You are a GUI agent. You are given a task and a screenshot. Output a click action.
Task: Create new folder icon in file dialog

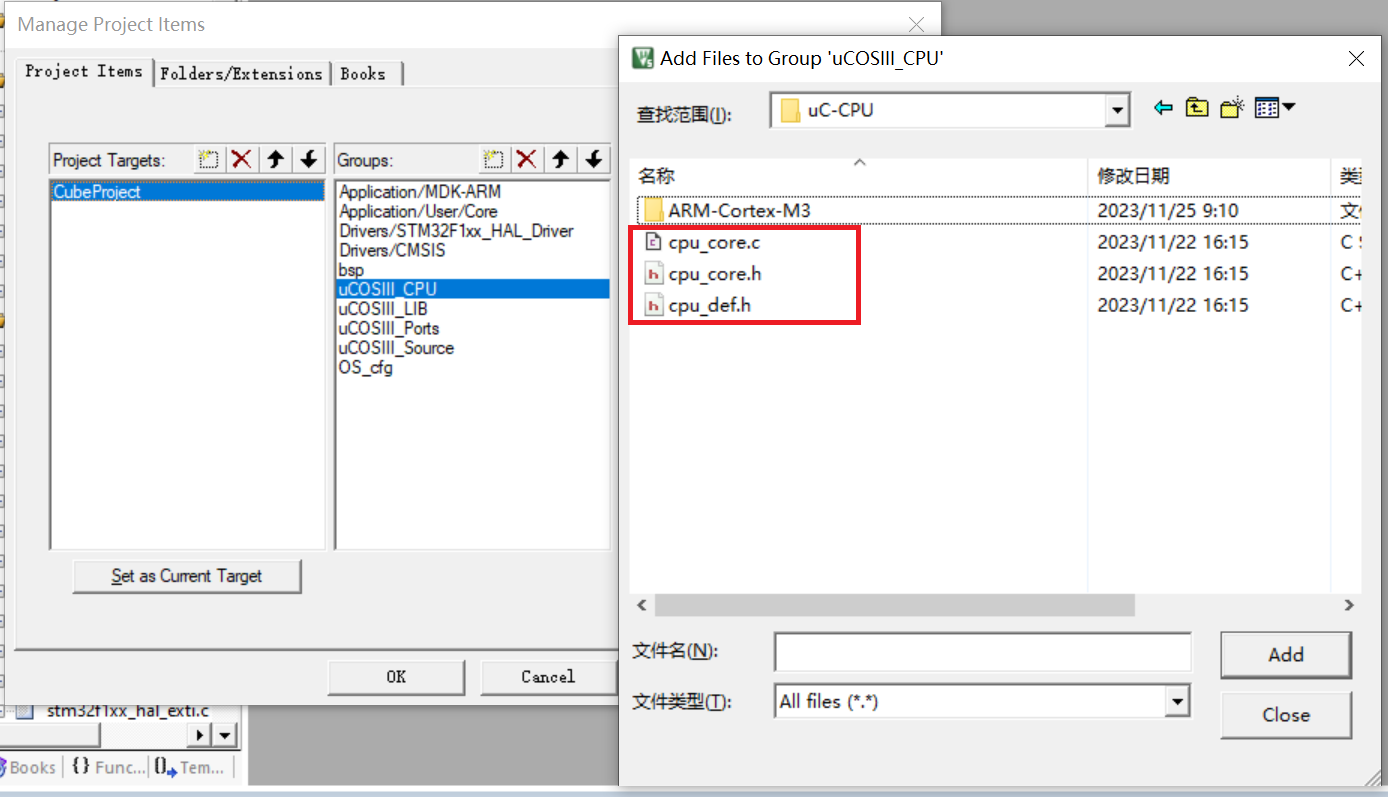pos(1231,108)
